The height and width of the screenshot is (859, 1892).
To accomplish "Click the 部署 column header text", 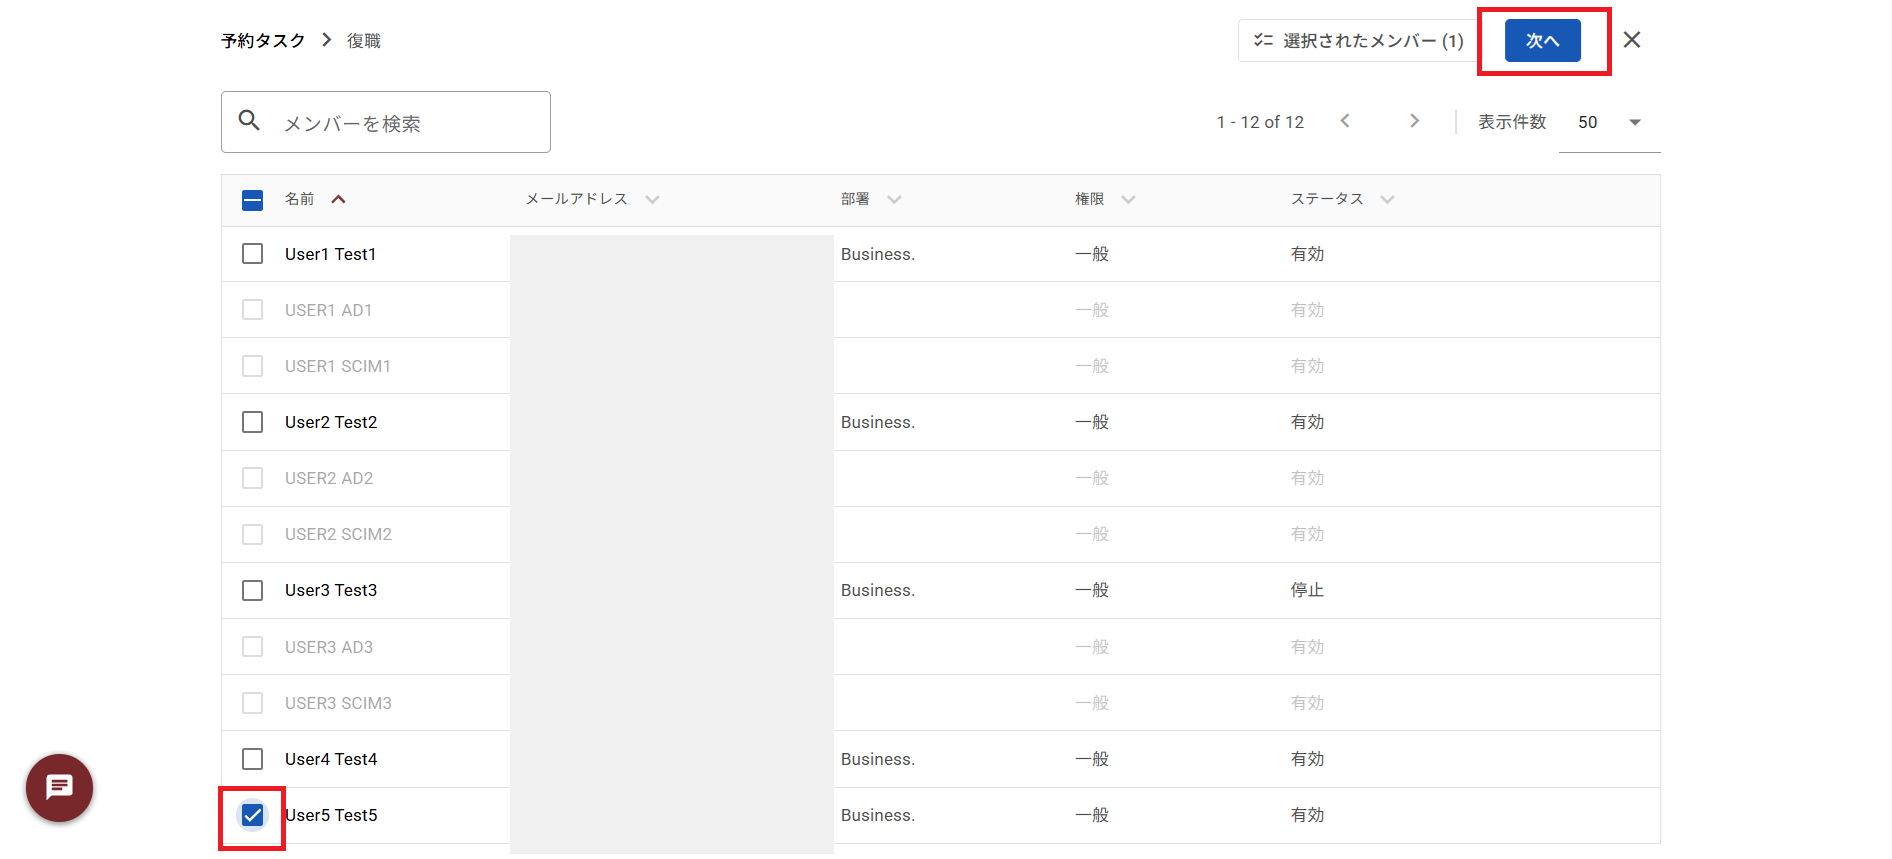I will (855, 199).
